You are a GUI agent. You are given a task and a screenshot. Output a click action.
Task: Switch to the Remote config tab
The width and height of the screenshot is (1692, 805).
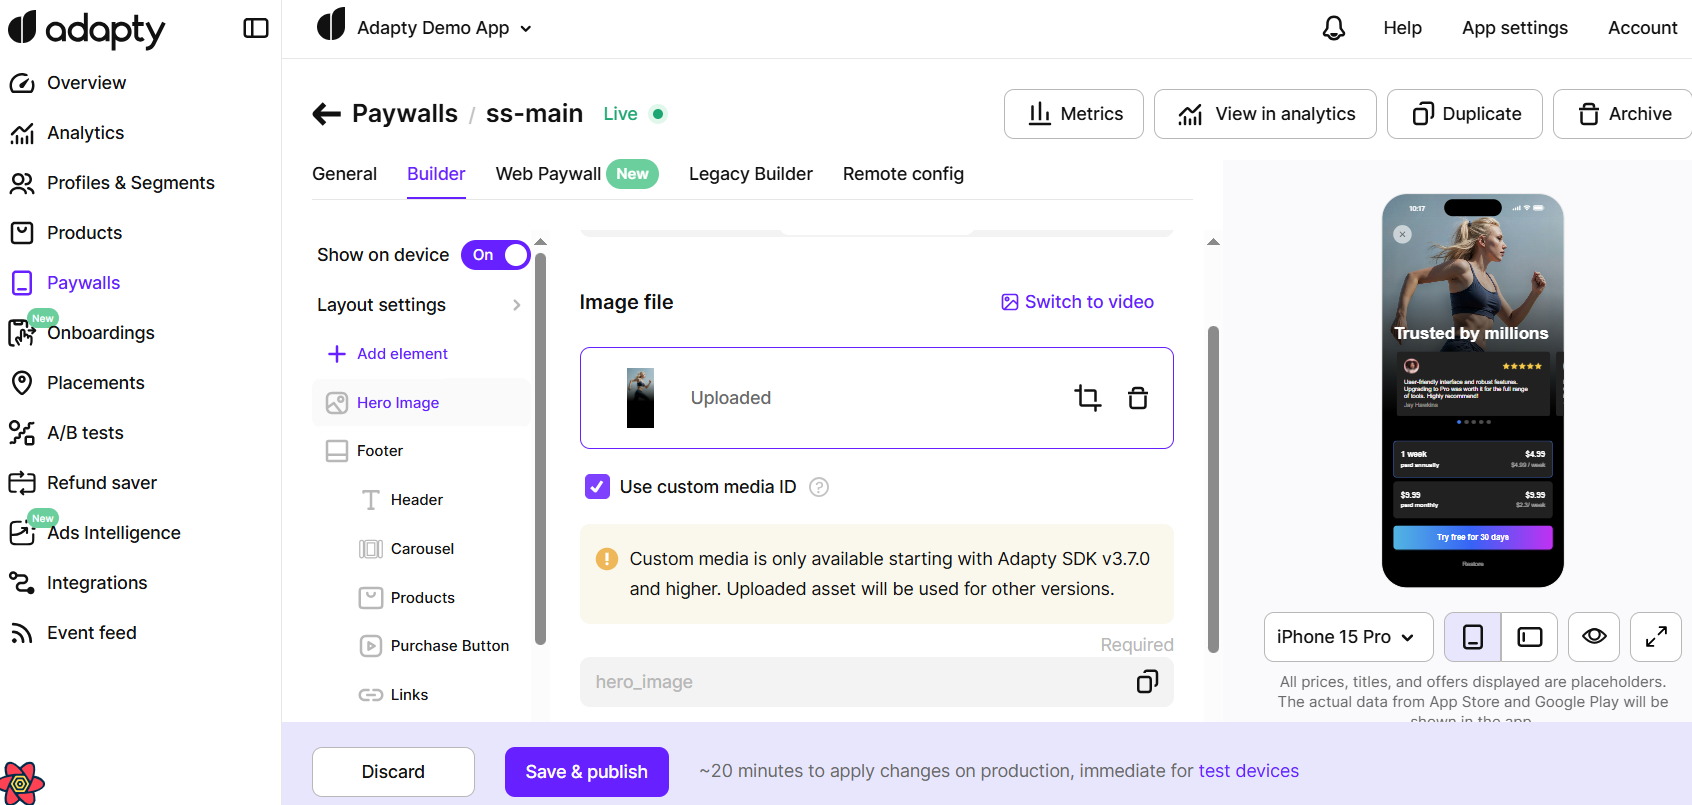[x=903, y=174]
